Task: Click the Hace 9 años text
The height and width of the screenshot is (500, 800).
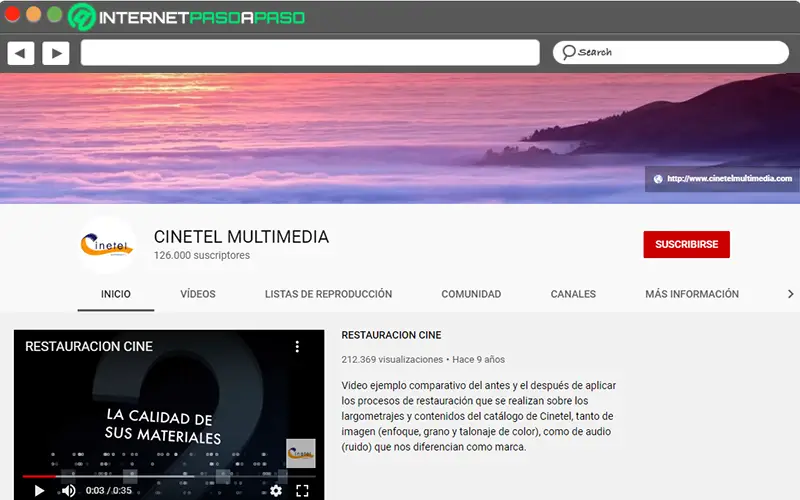Action: pos(478,359)
